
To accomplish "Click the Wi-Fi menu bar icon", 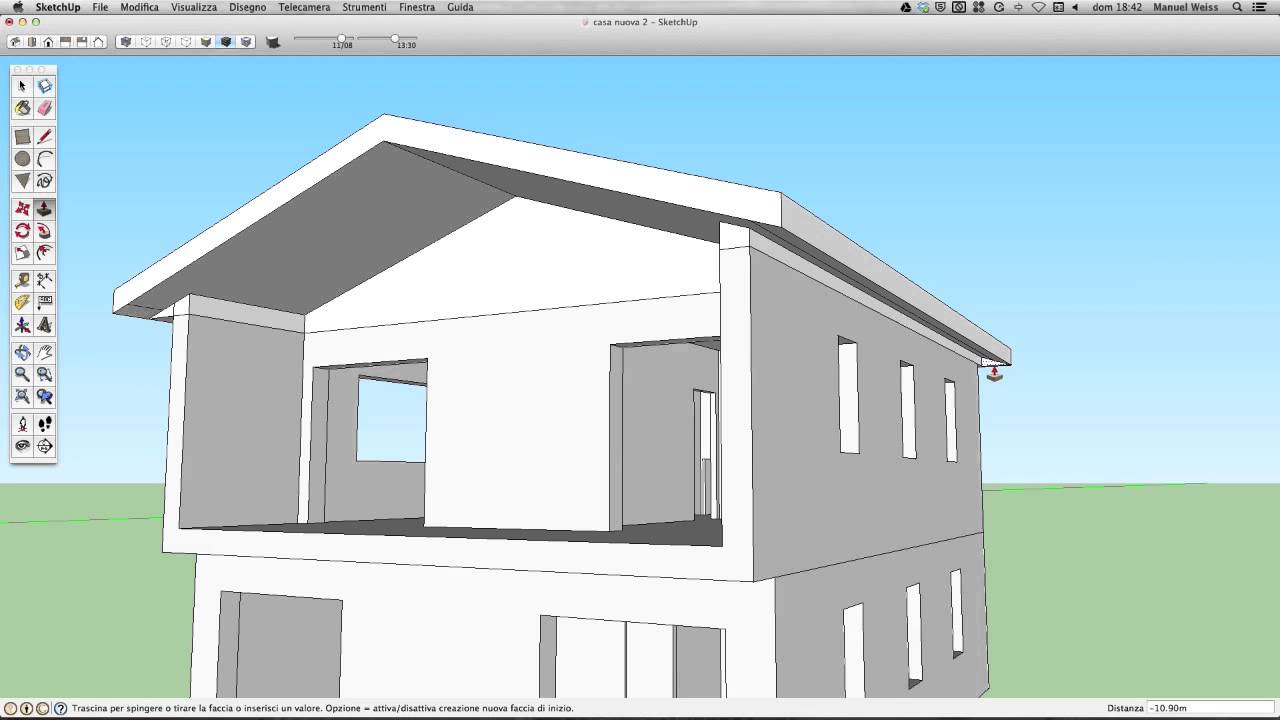I will pos(1038,7).
